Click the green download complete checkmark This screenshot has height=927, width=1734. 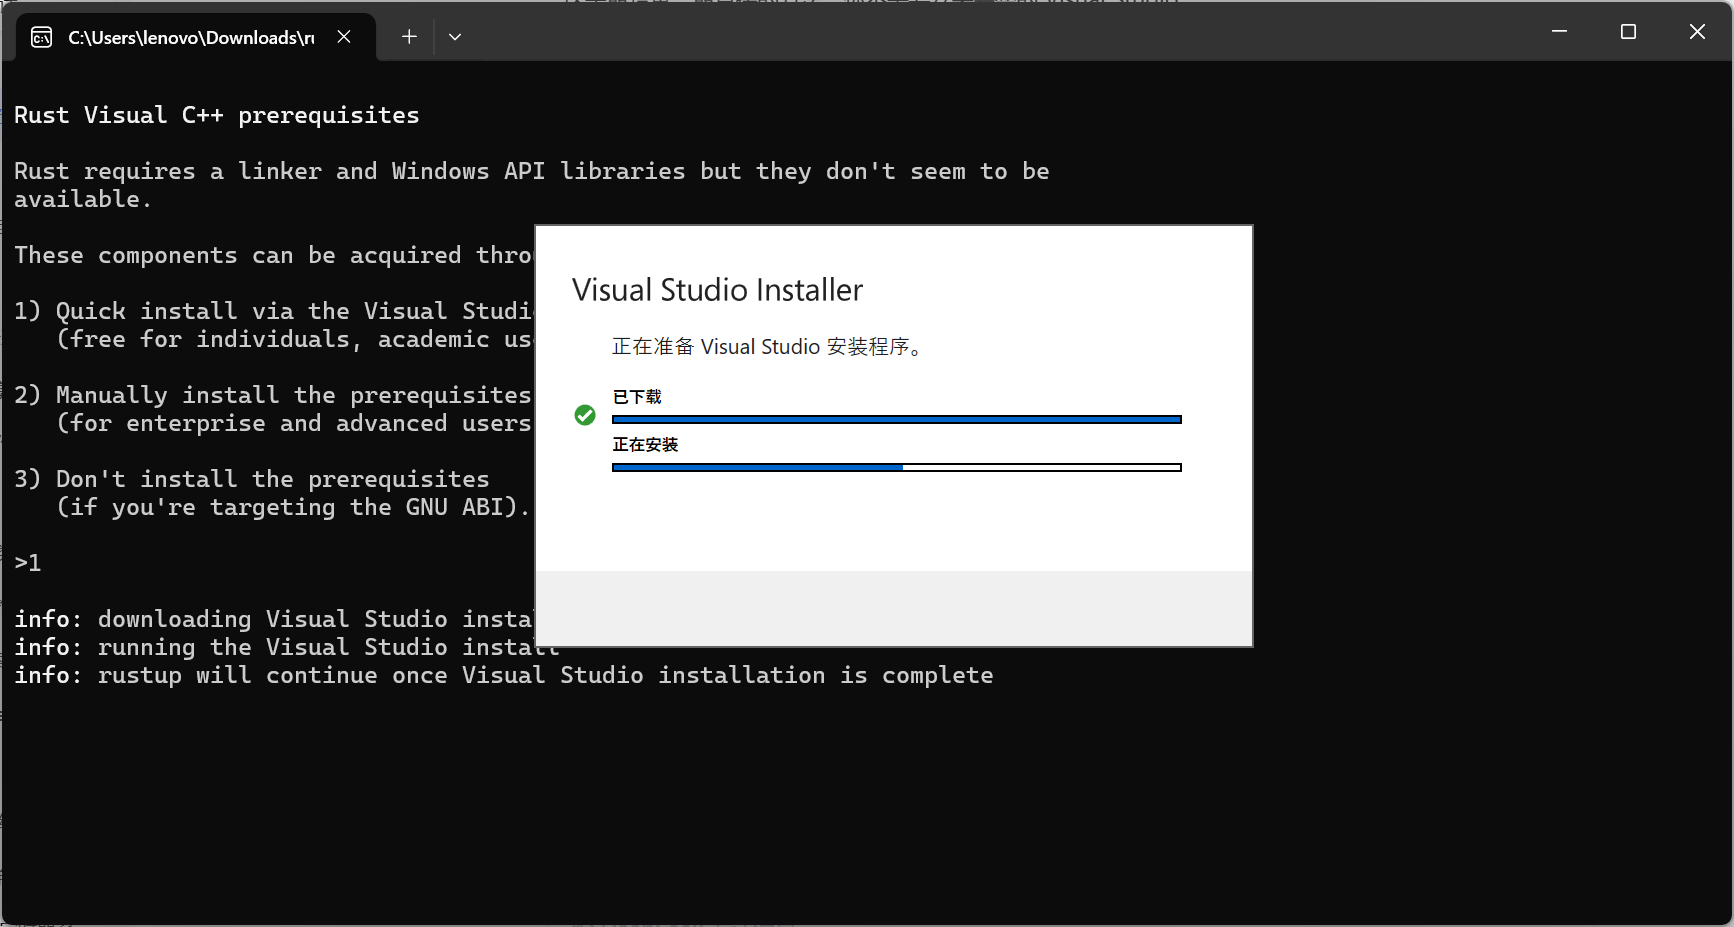[x=585, y=415]
